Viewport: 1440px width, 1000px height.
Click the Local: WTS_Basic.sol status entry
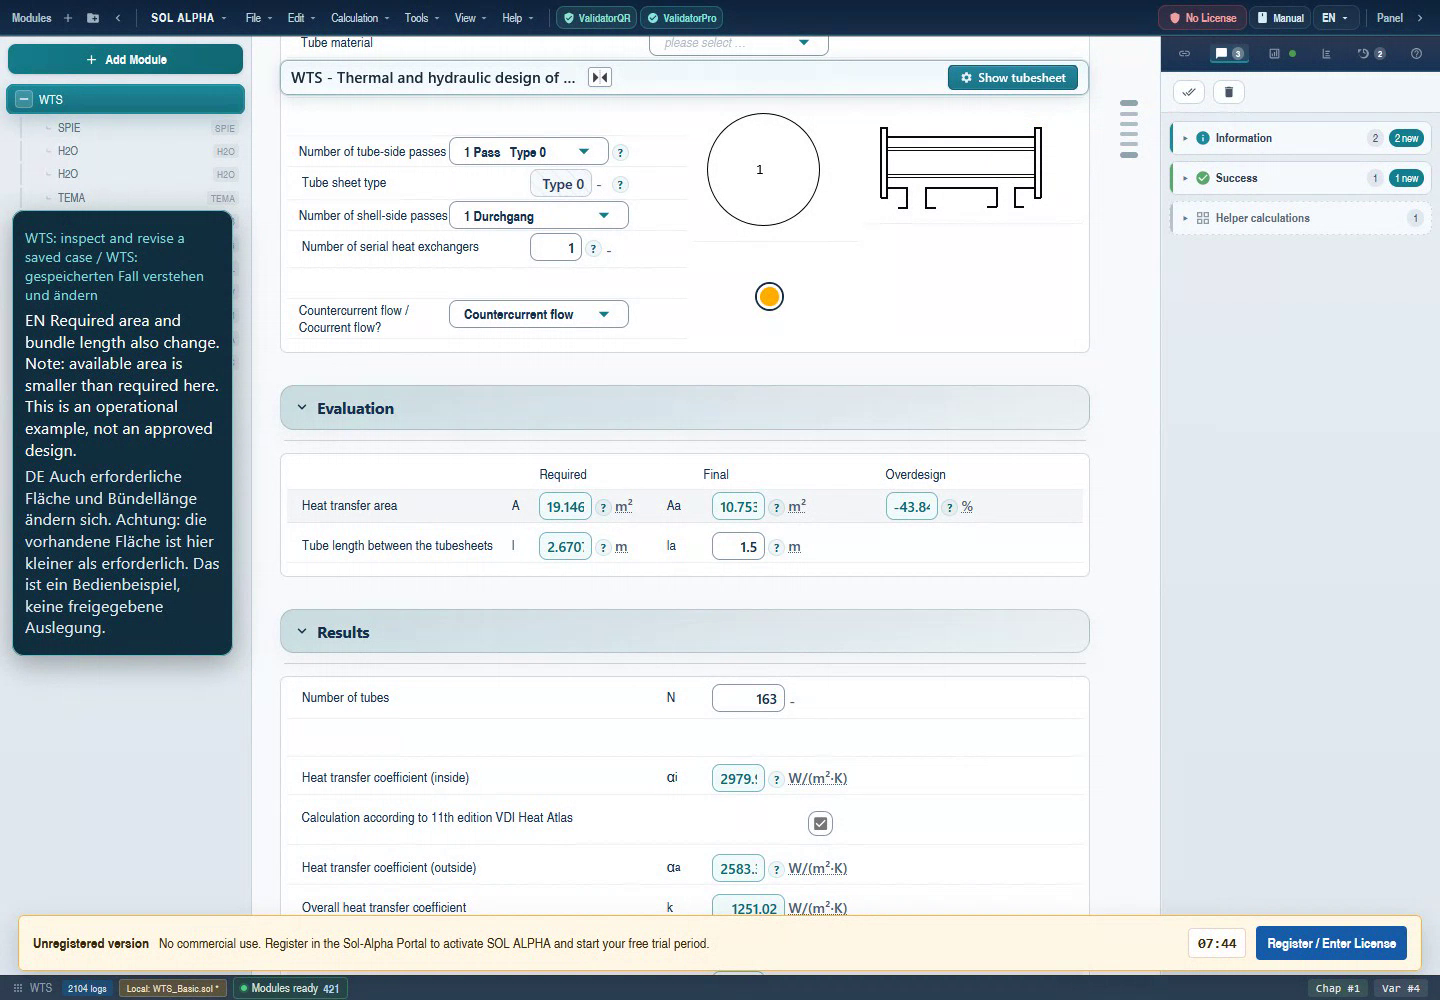[172, 988]
